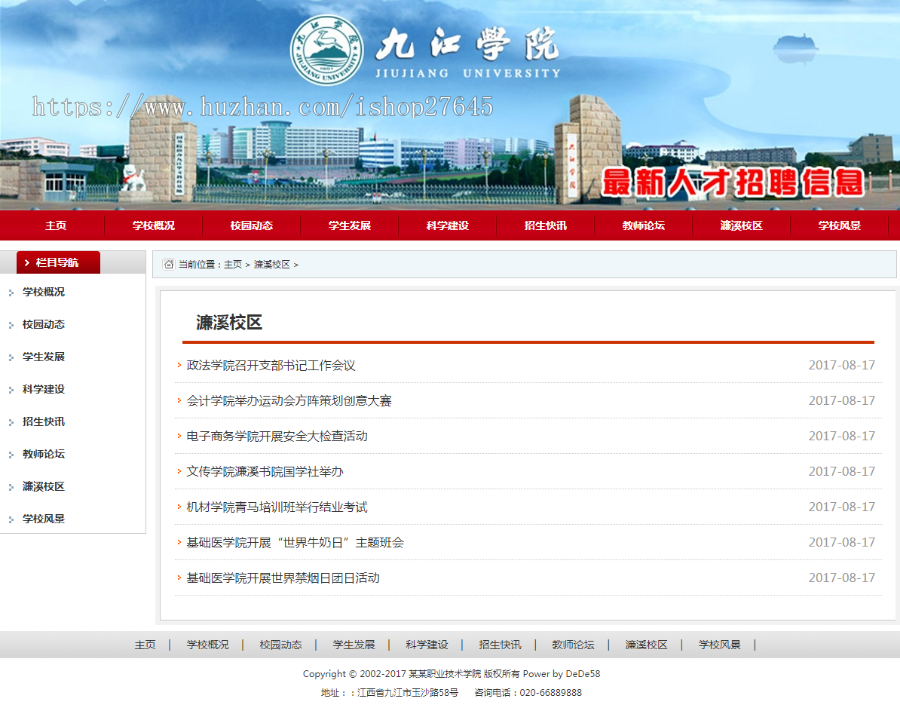Select 招生快讯 in the left sidebar
The height and width of the screenshot is (723, 900).
tap(44, 422)
